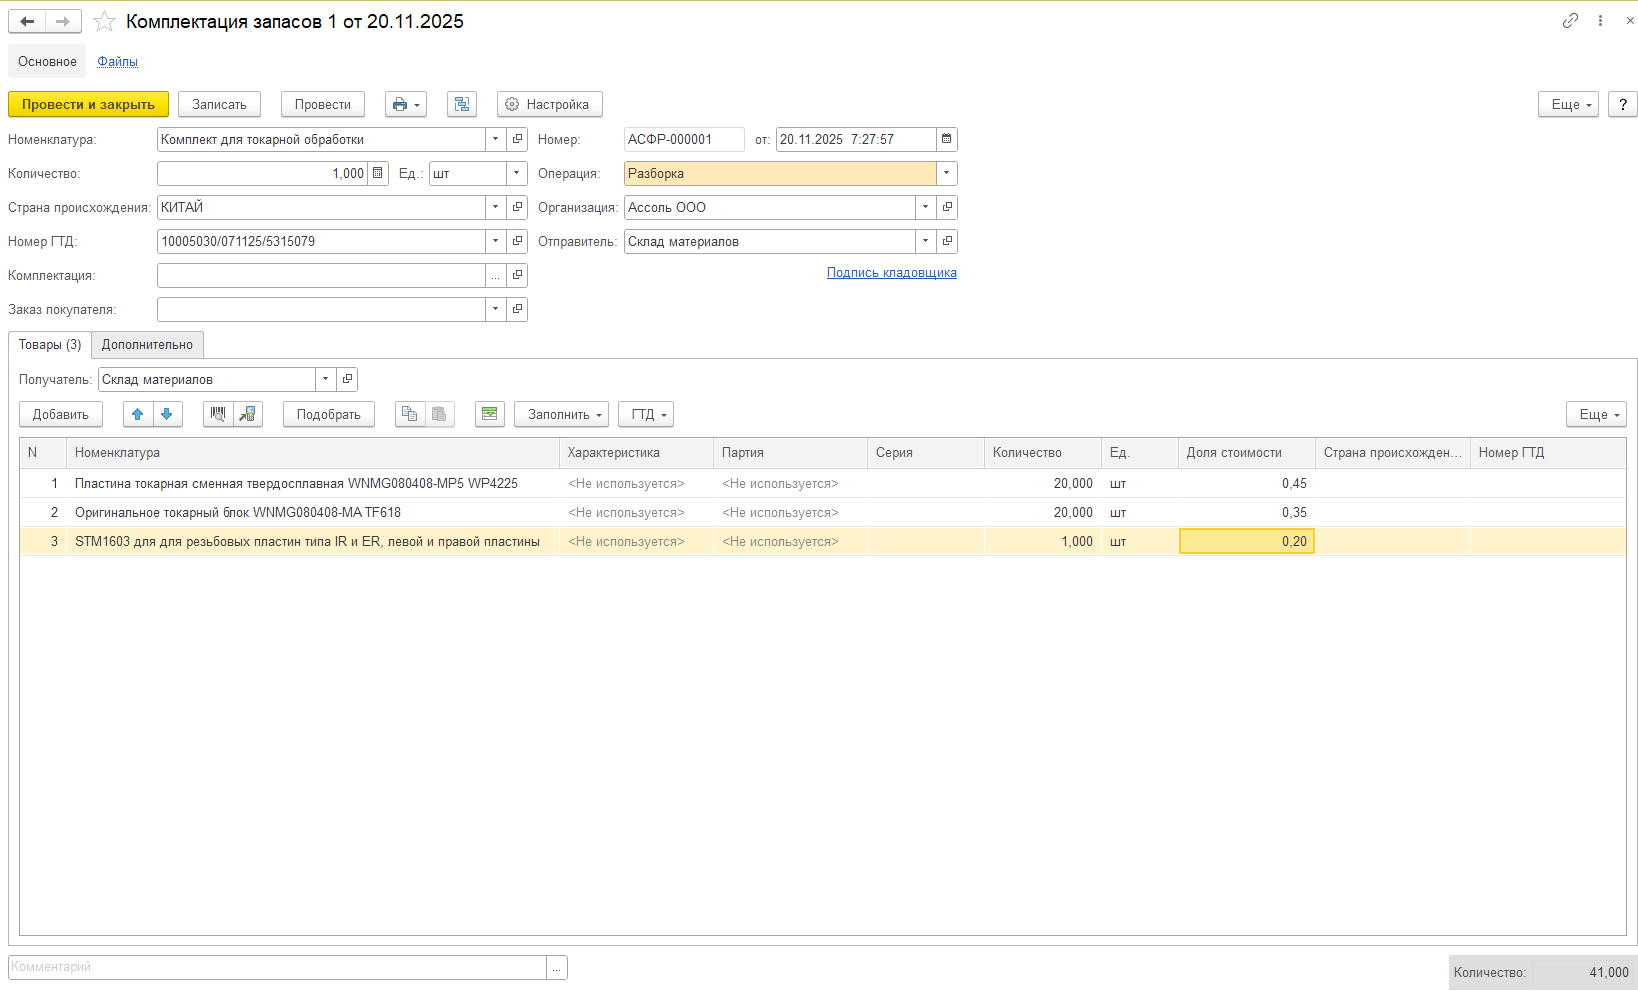Click the data terminal load icon
This screenshot has height=991, width=1638.
tap(248, 414)
